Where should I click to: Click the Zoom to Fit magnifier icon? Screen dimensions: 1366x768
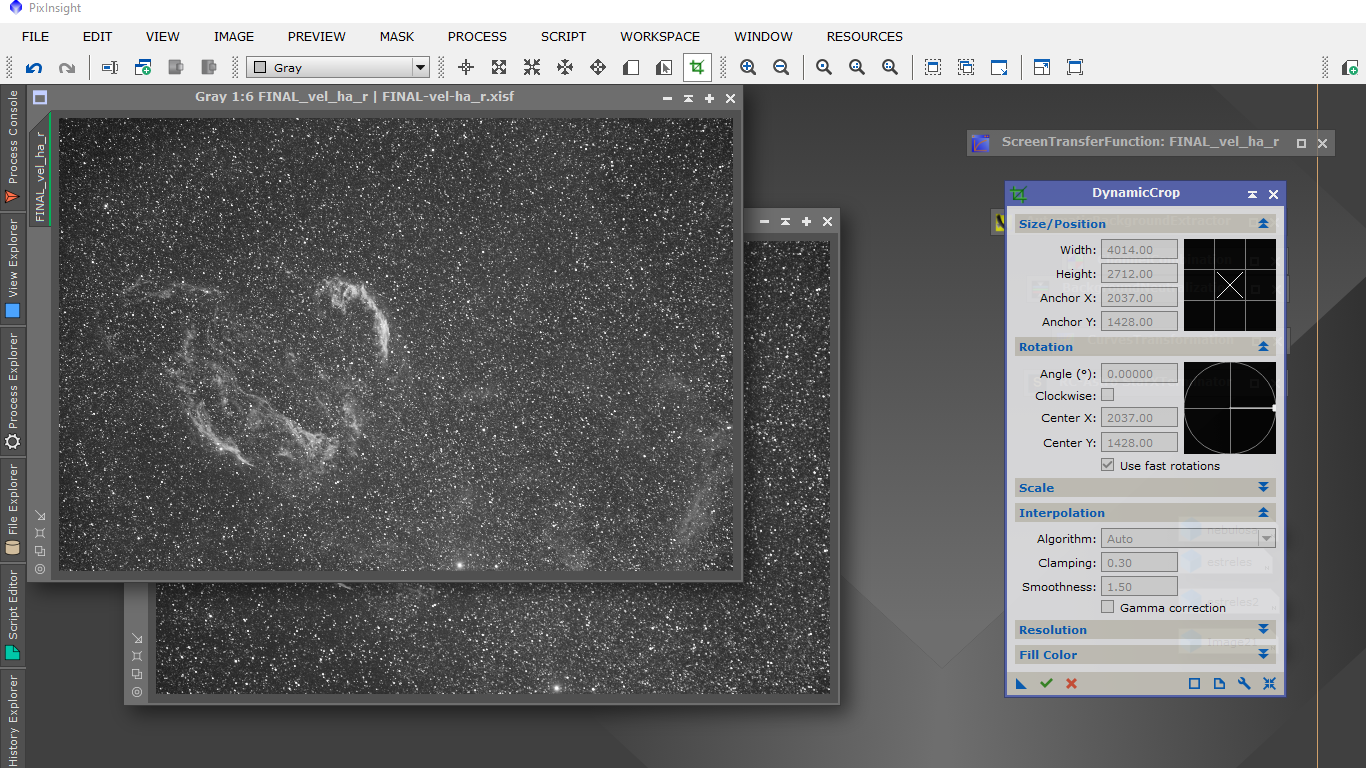(x=824, y=68)
